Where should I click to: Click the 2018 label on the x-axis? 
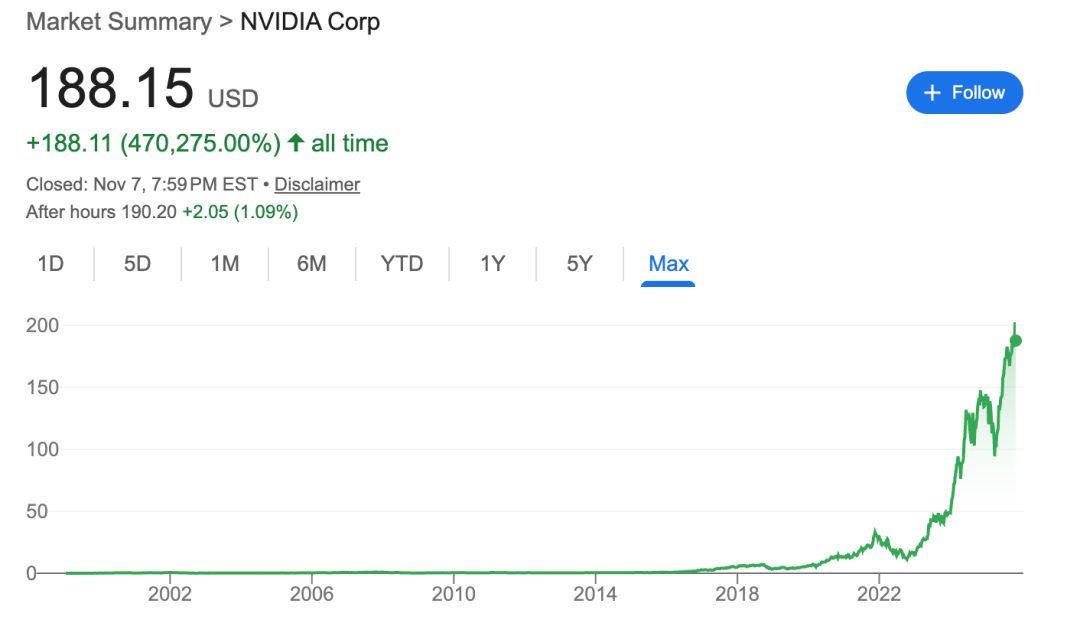(737, 594)
